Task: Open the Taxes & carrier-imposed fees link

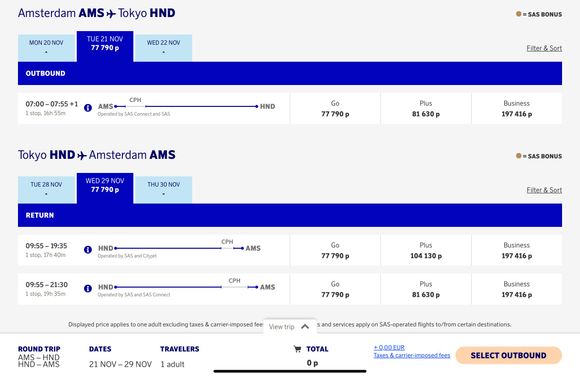Action: point(412,355)
